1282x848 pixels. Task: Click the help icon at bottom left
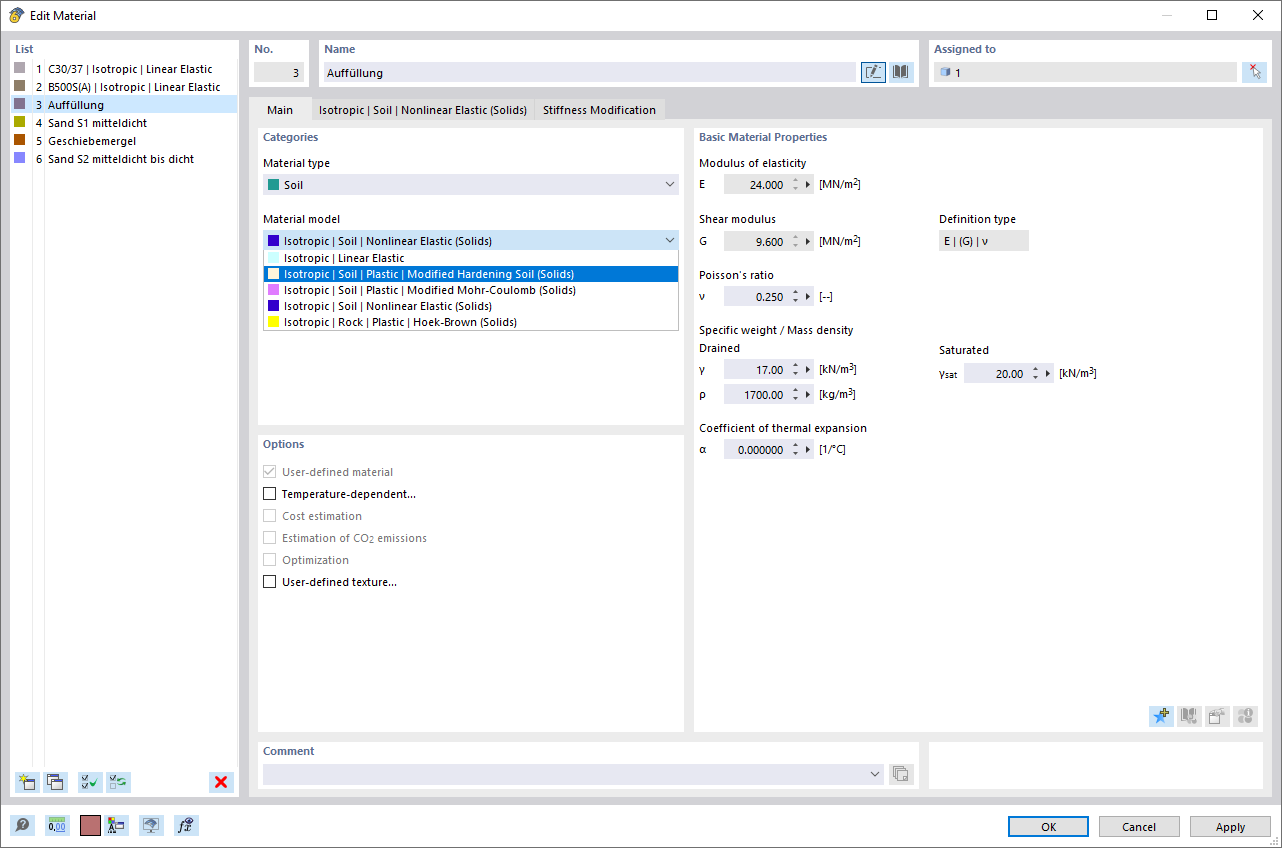coord(22,826)
